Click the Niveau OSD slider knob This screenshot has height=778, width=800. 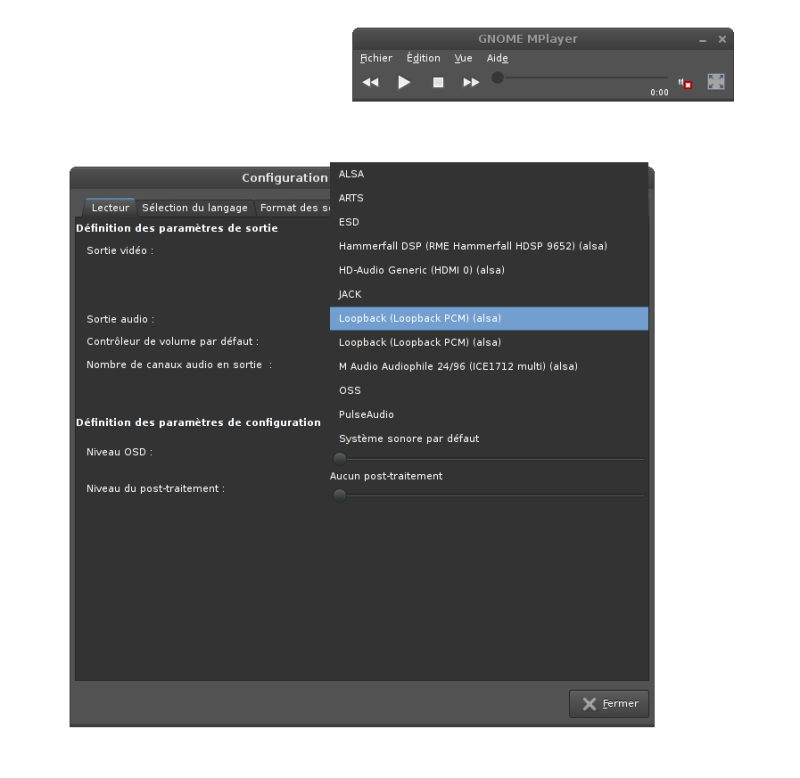tap(339, 459)
